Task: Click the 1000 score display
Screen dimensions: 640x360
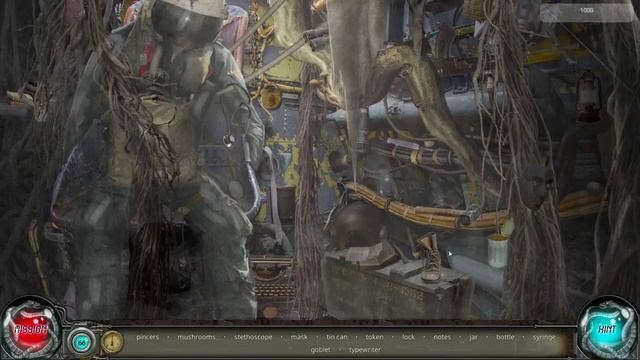Action: point(587,11)
